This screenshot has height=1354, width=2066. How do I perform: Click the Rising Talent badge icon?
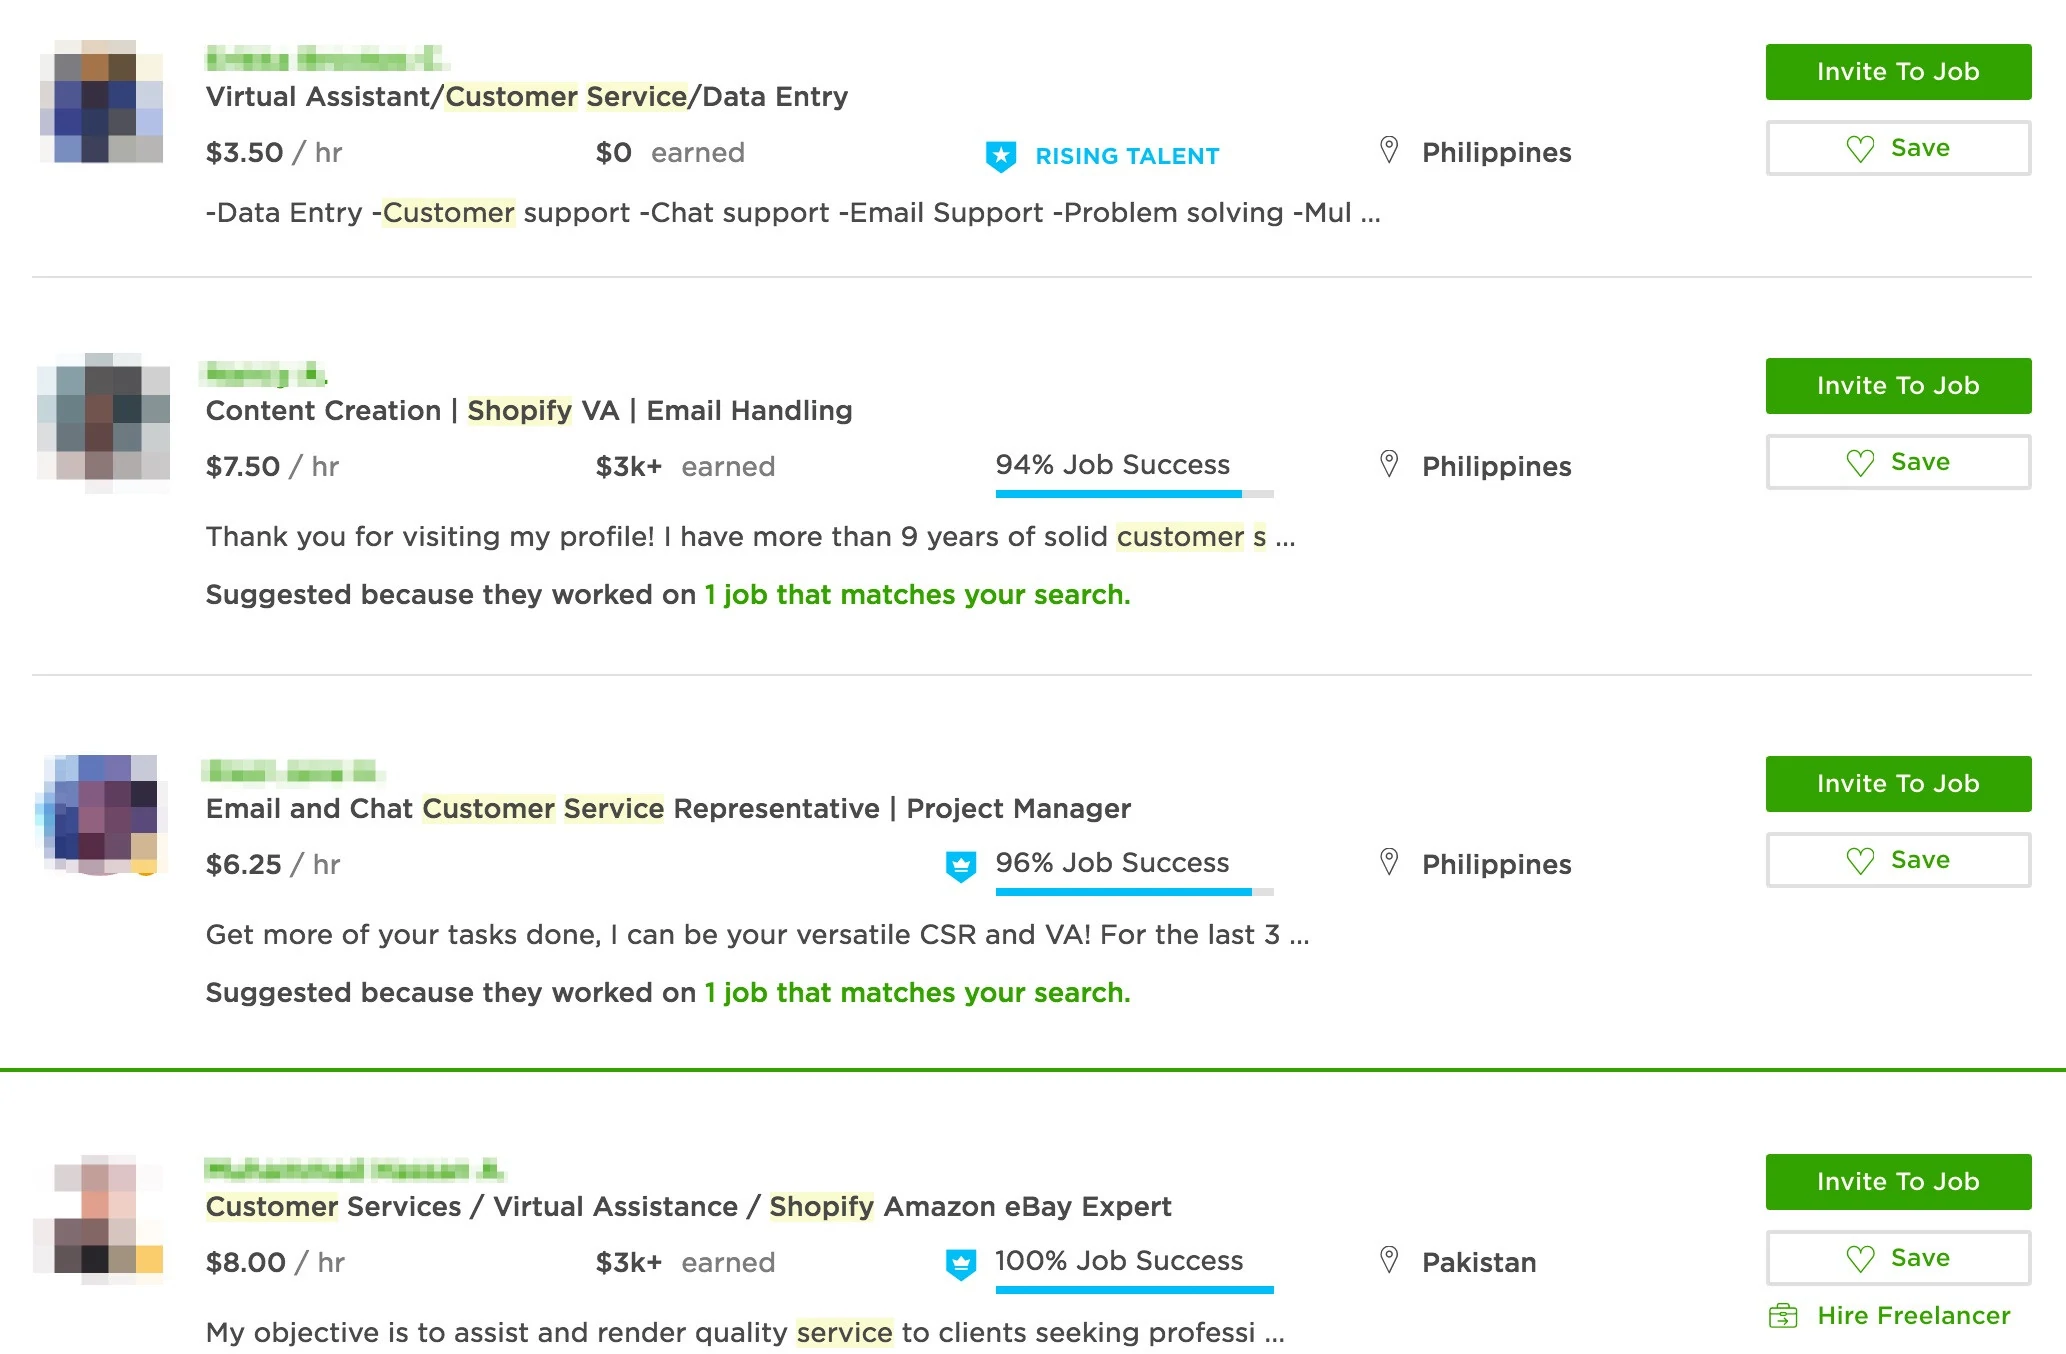(x=1001, y=156)
